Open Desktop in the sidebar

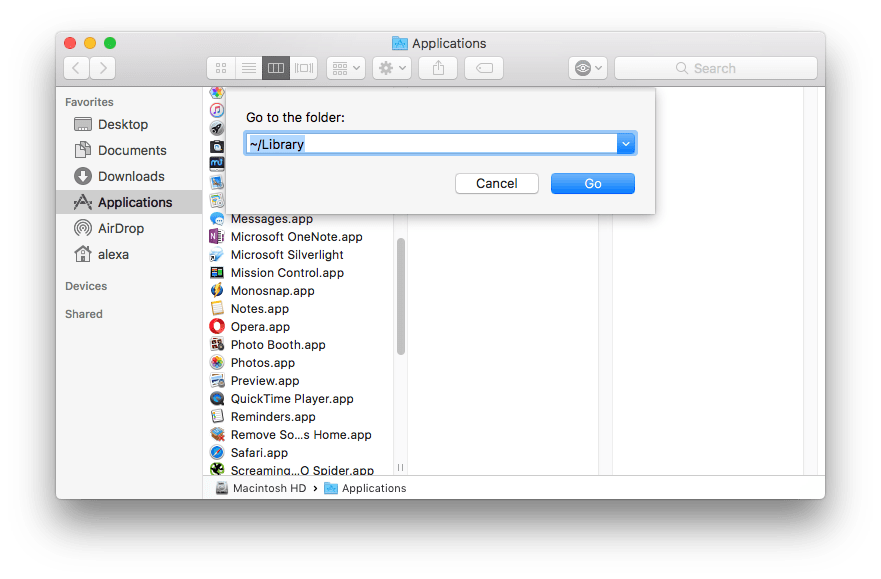click(x=122, y=124)
